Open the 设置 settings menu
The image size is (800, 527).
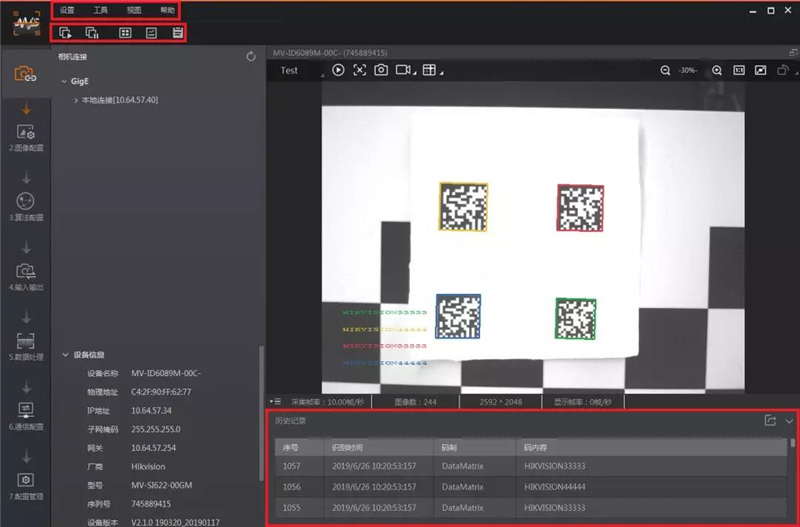click(x=67, y=10)
